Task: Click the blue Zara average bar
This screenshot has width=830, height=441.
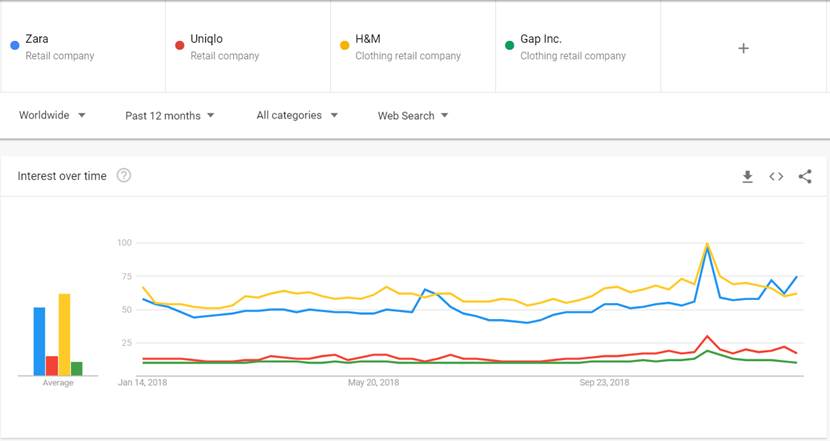Action: click(40, 341)
